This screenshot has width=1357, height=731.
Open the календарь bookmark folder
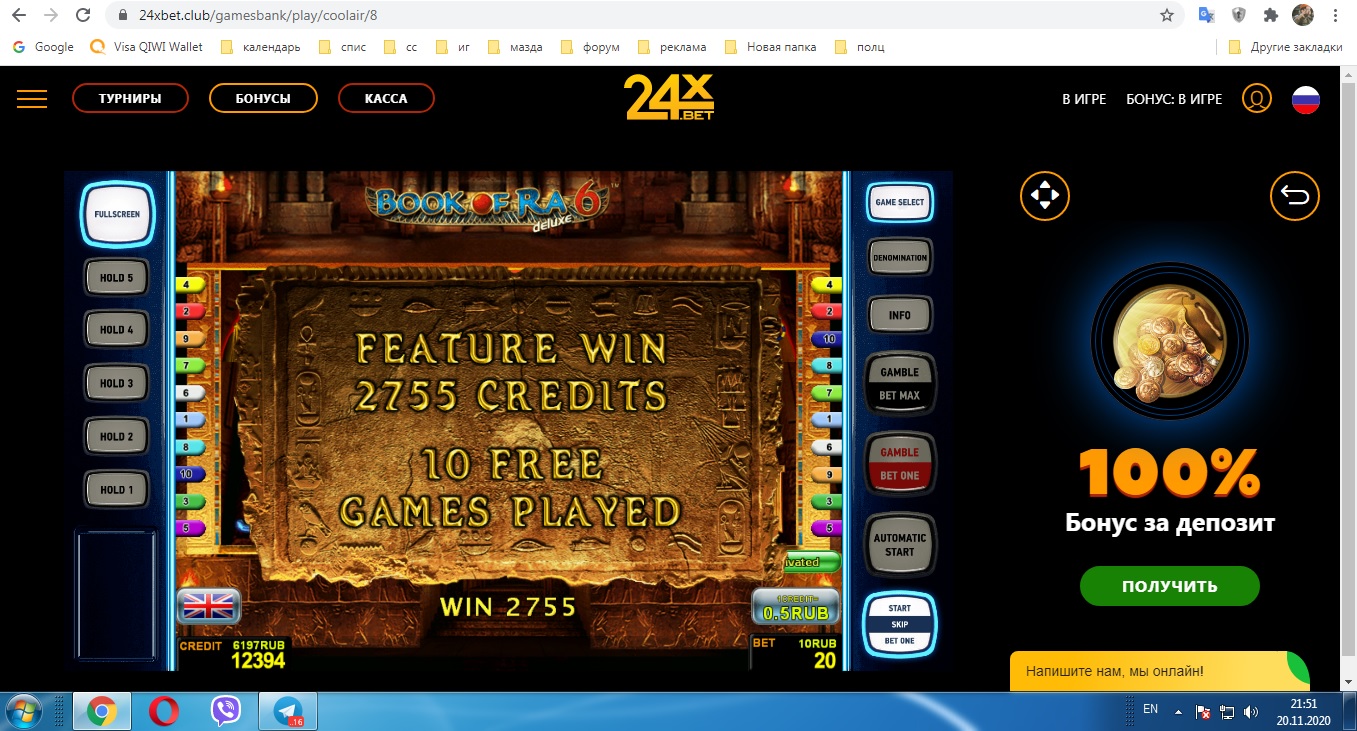pyautogui.click(x=261, y=47)
